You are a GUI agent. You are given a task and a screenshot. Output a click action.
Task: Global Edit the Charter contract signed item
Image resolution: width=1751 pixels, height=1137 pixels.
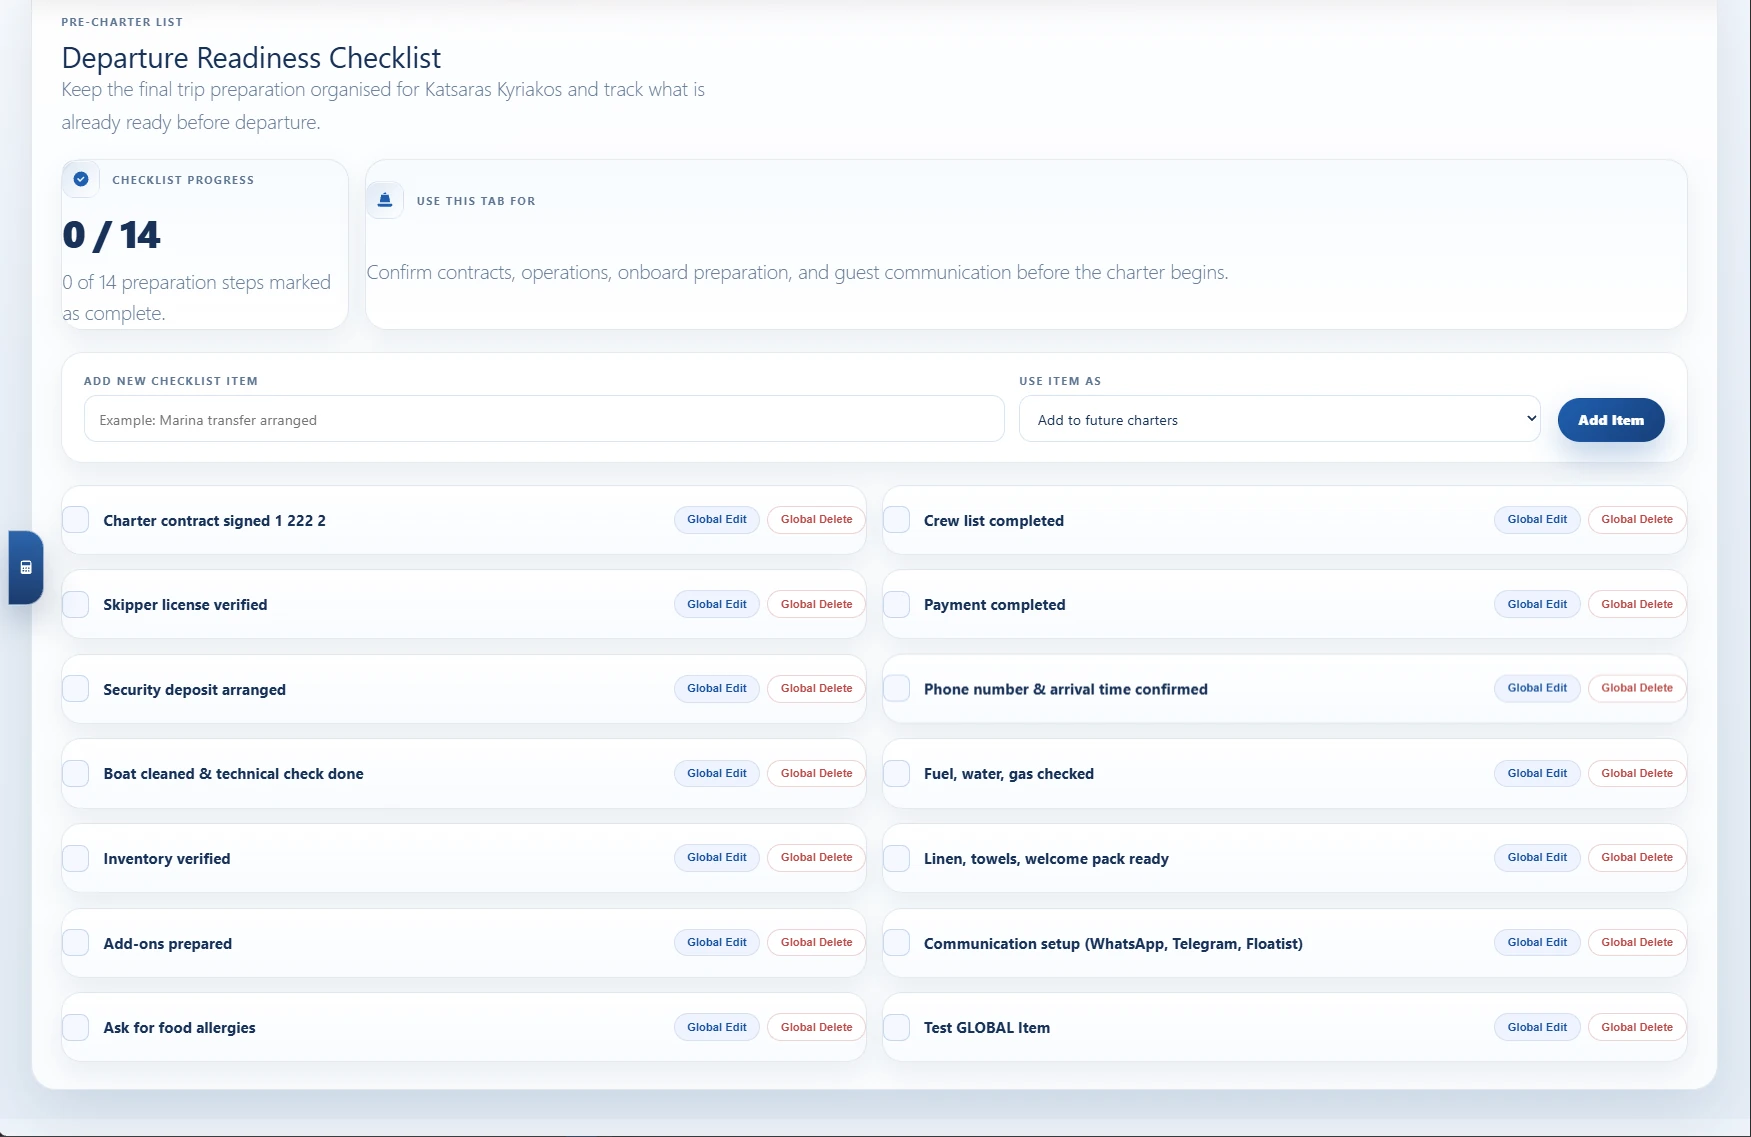coord(717,520)
